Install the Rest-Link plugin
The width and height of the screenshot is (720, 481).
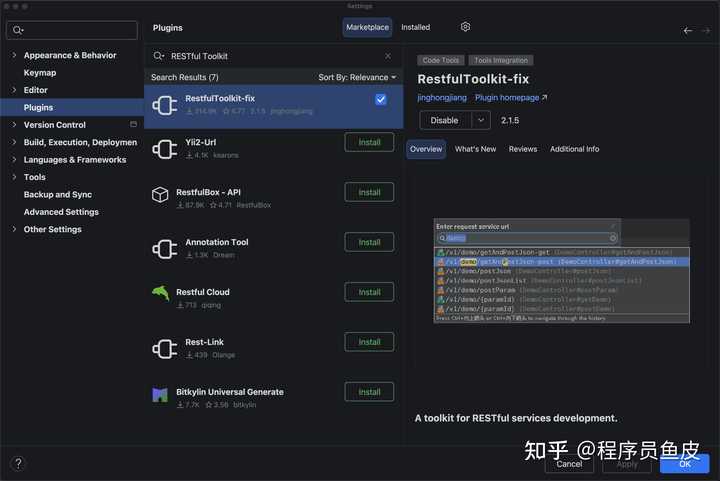click(x=369, y=342)
